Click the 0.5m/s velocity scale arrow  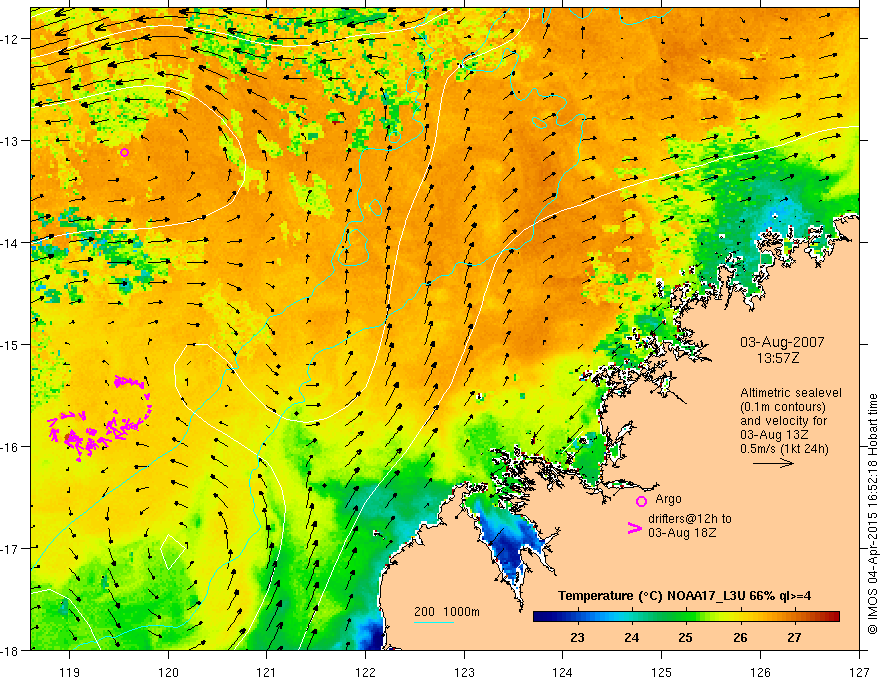coord(773,463)
